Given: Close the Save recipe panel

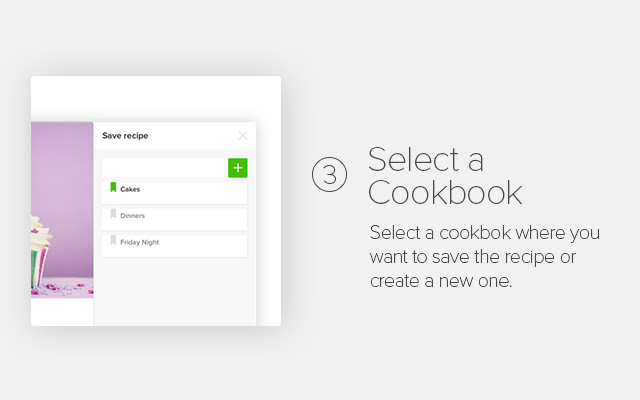Looking at the screenshot, I should (x=242, y=135).
